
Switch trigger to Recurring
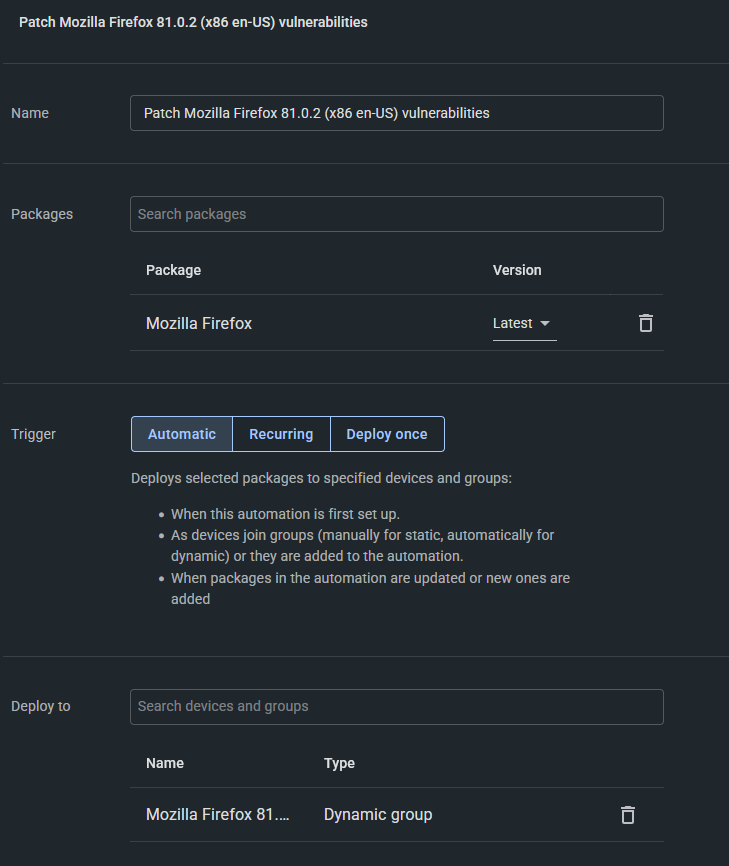tap(281, 434)
